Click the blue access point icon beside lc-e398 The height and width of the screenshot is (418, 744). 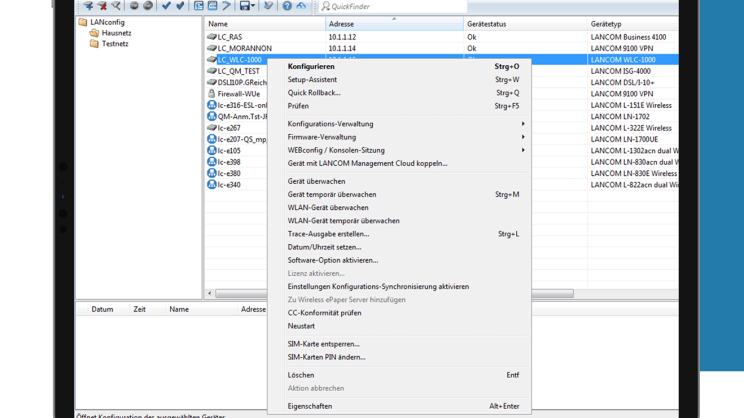212,162
